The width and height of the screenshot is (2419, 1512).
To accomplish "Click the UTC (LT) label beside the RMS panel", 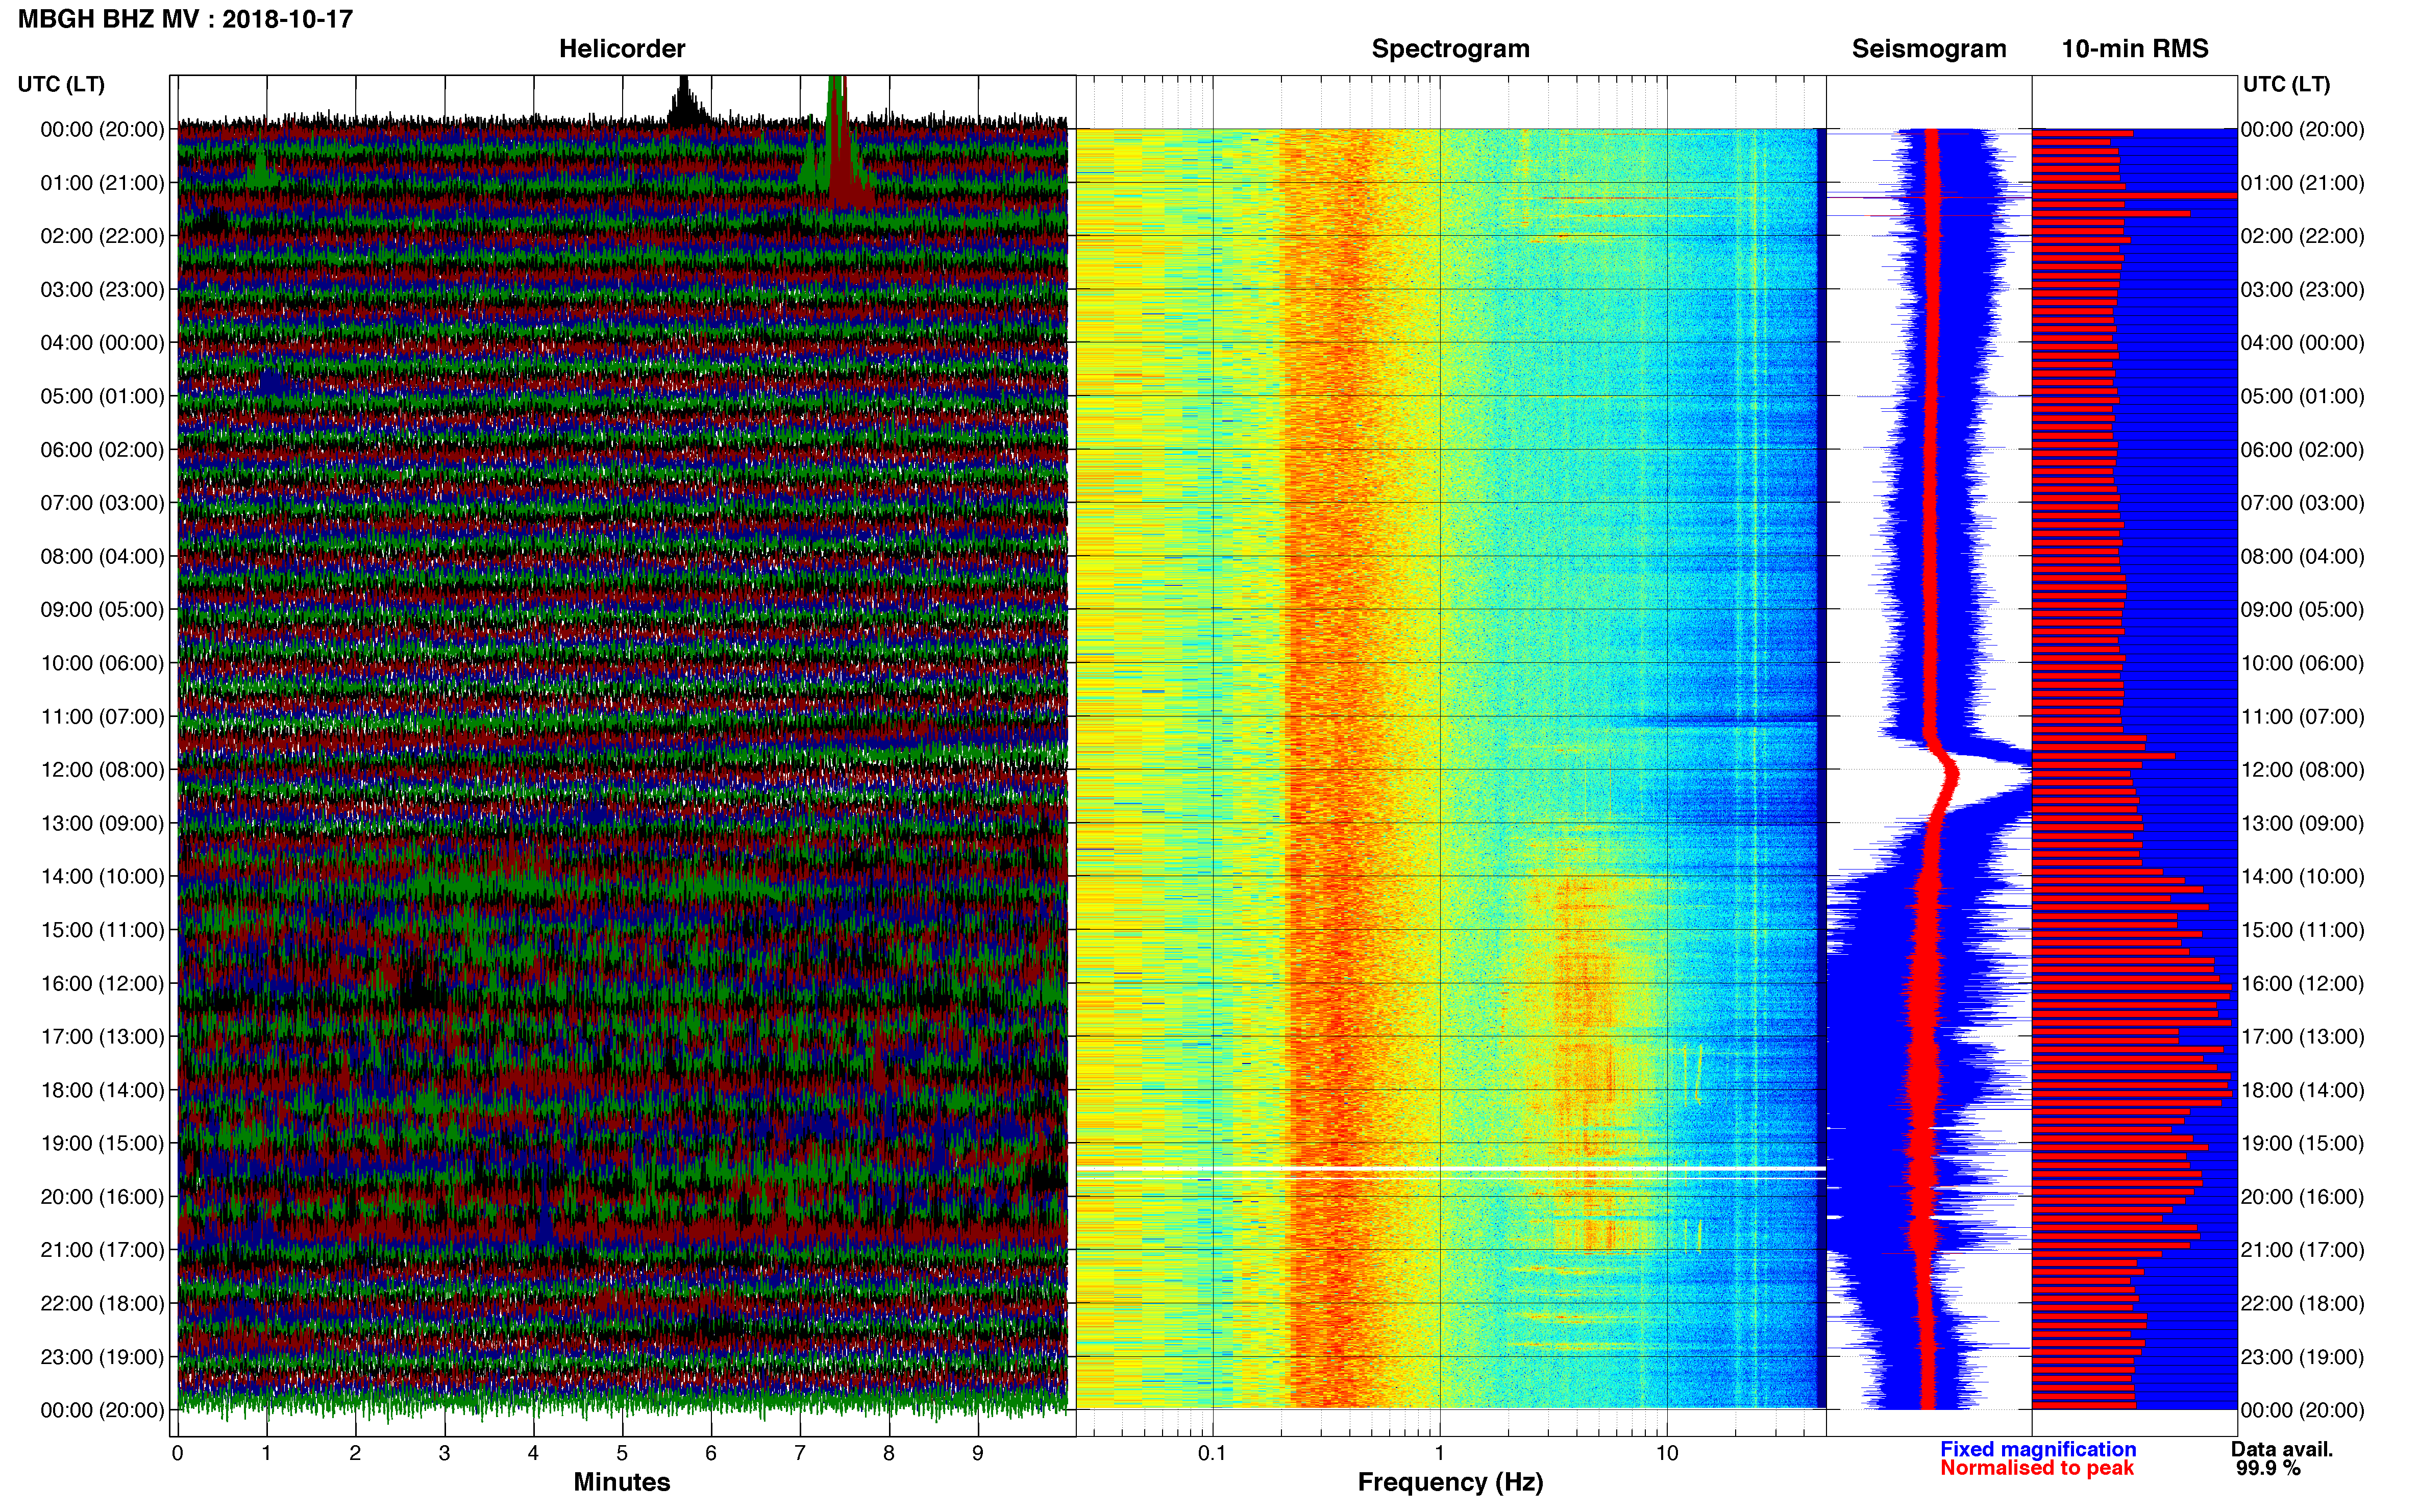I will (x=2286, y=84).
